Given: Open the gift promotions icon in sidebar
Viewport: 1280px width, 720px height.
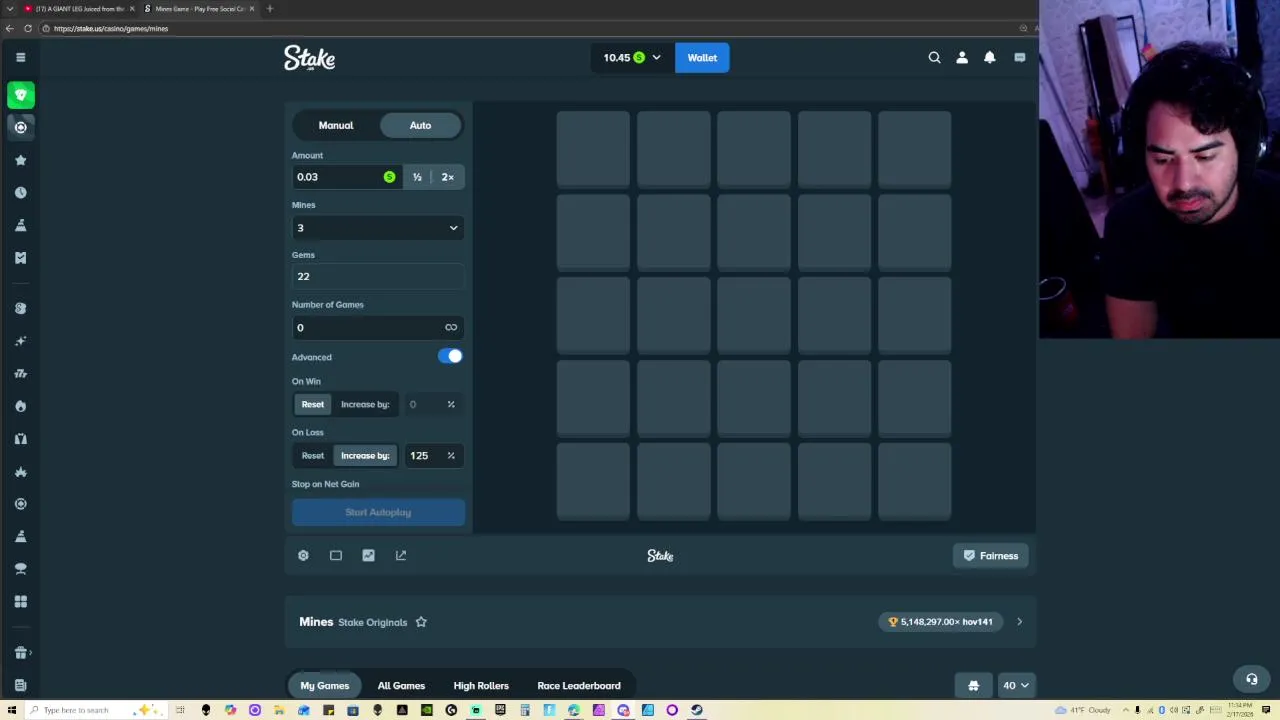Looking at the screenshot, I should point(20,653).
